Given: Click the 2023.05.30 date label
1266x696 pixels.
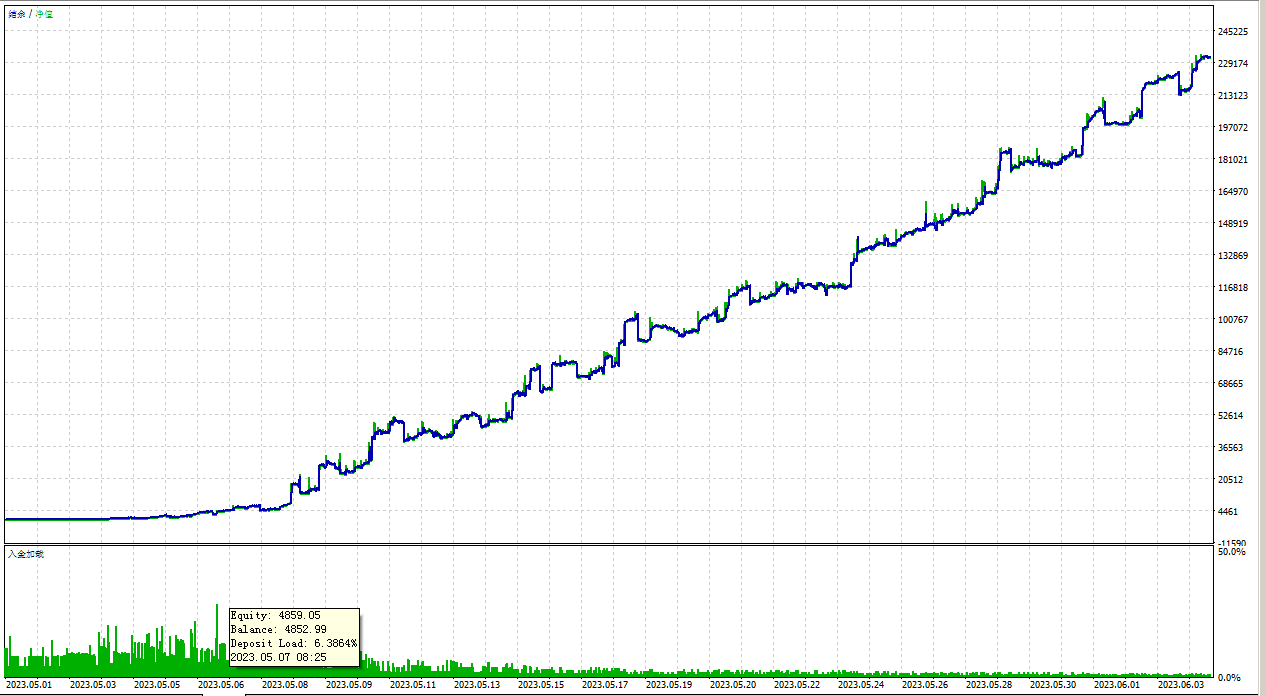Looking at the screenshot, I should point(1055,686).
